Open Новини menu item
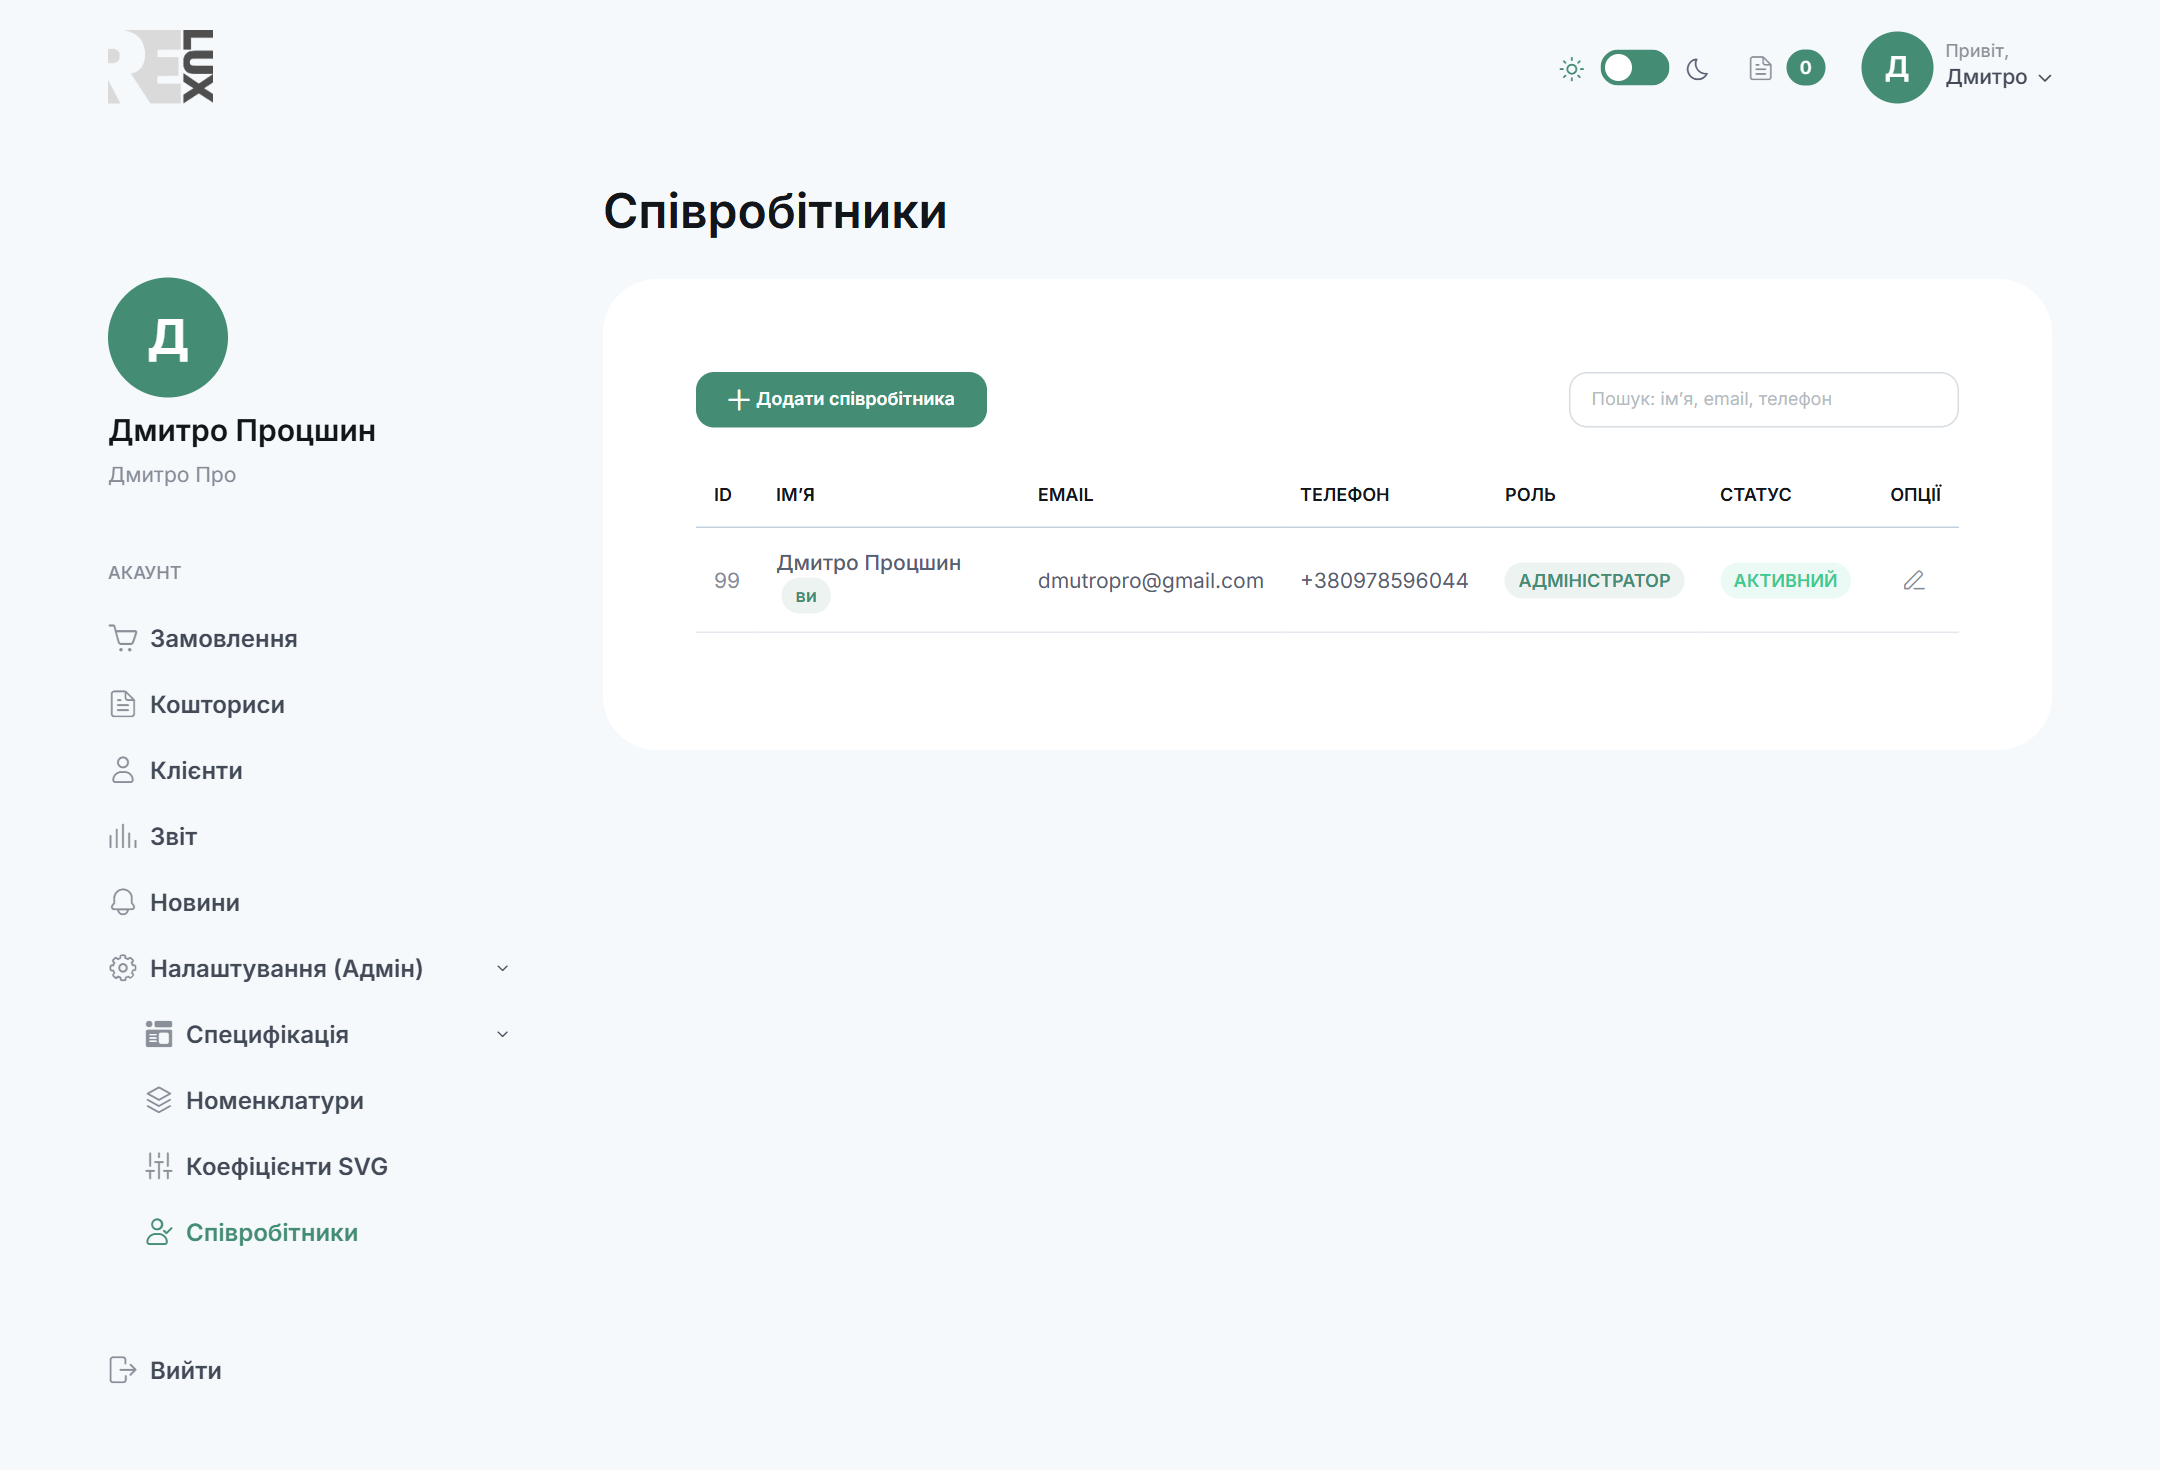 tap(194, 902)
